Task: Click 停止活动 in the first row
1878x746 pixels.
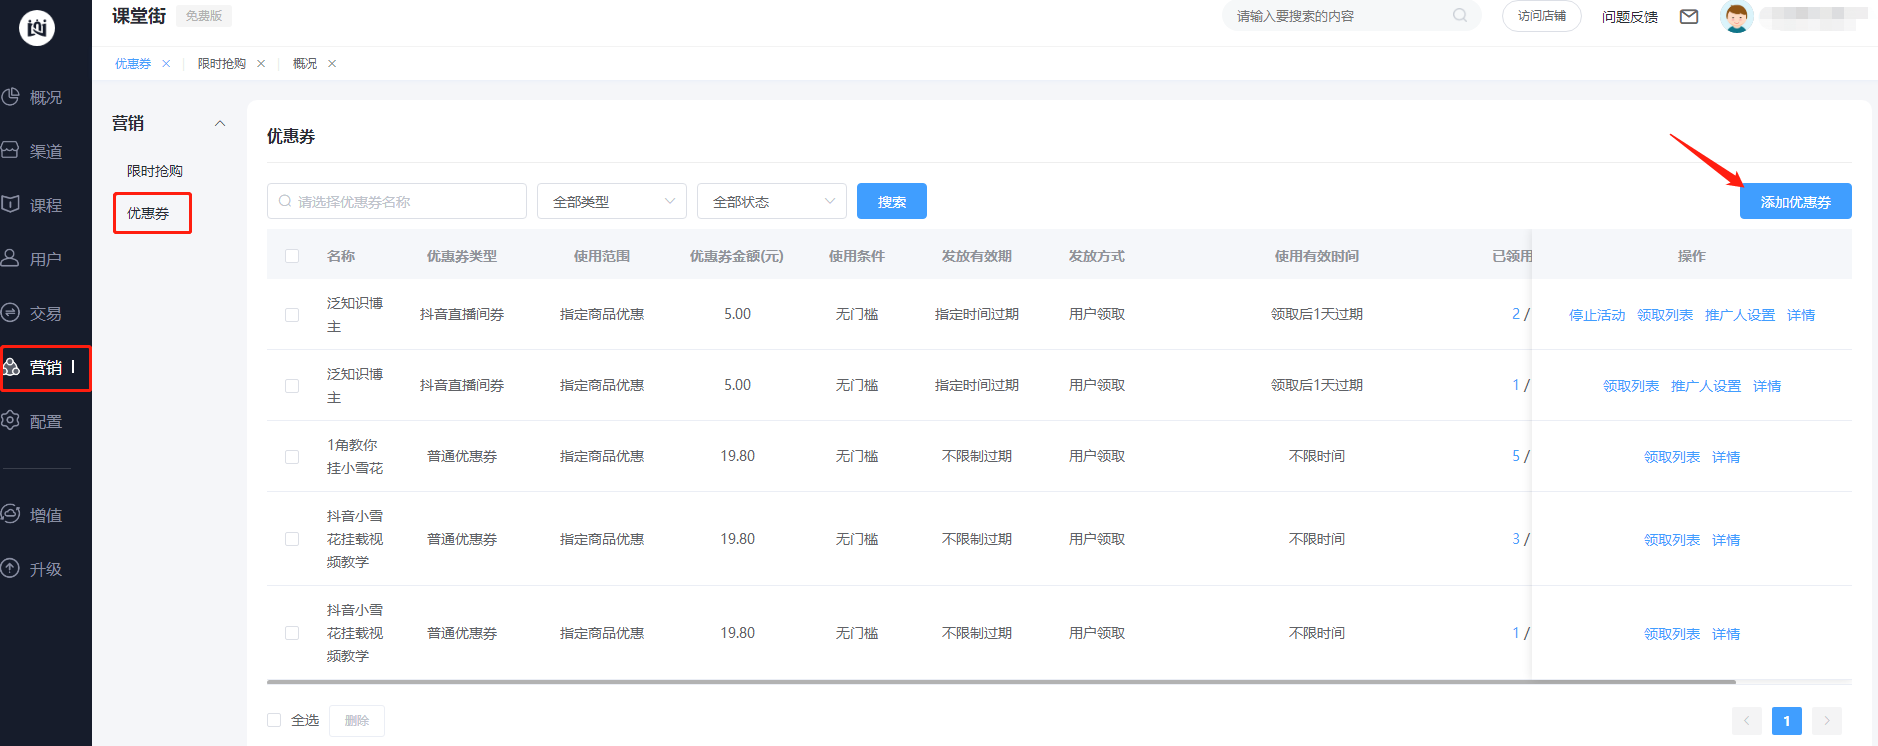Action: 1597,315
